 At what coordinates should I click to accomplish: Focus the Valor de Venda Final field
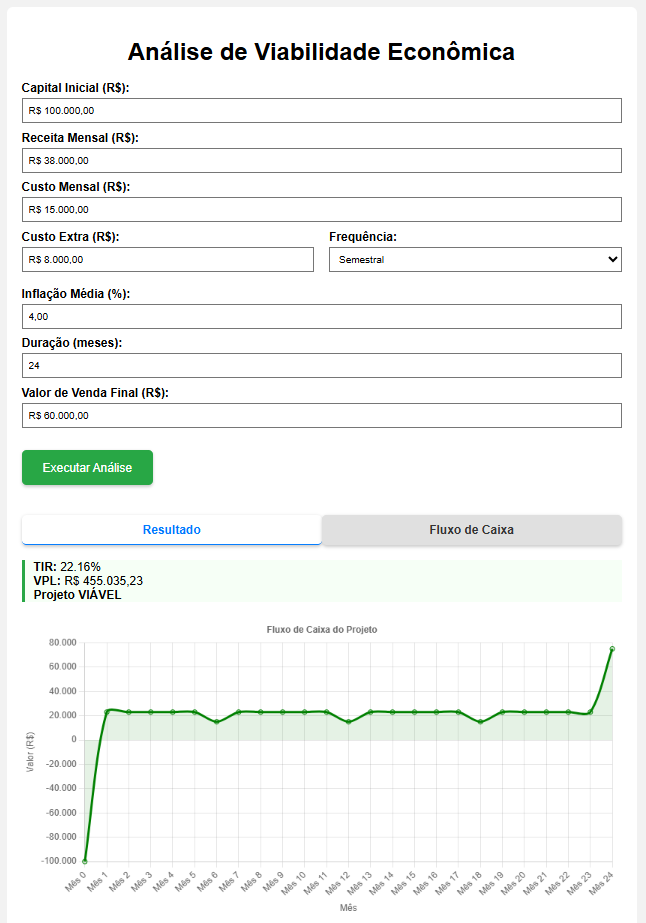(321, 415)
